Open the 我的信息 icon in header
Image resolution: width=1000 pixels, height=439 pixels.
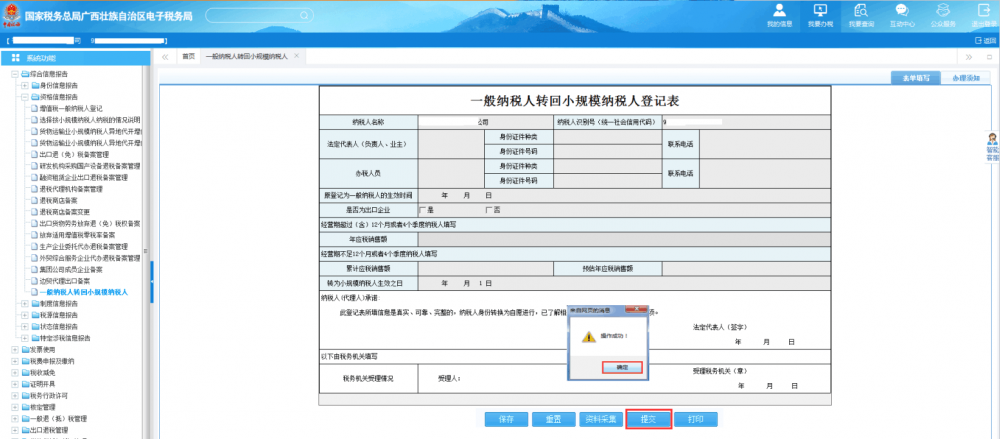click(x=777, y=13)
